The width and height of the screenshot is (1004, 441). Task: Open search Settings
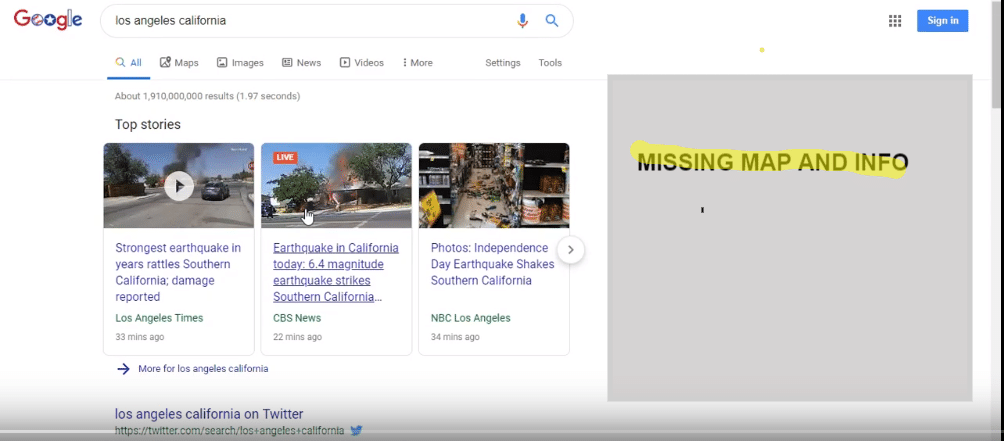point(503,63)
